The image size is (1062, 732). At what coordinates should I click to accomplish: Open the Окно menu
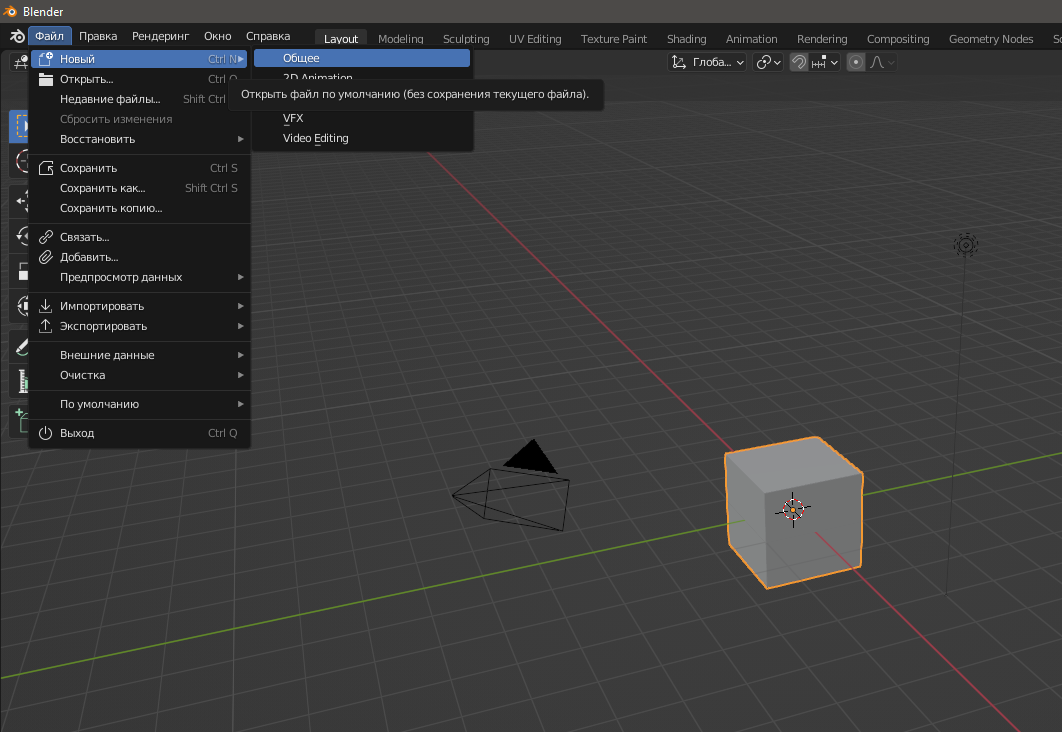[x=217, y=36]
